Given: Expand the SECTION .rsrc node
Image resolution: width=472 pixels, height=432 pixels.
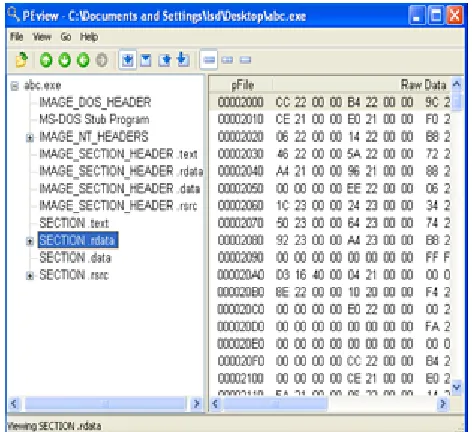Looking at the screenshot, I should (x=30, y=276).
